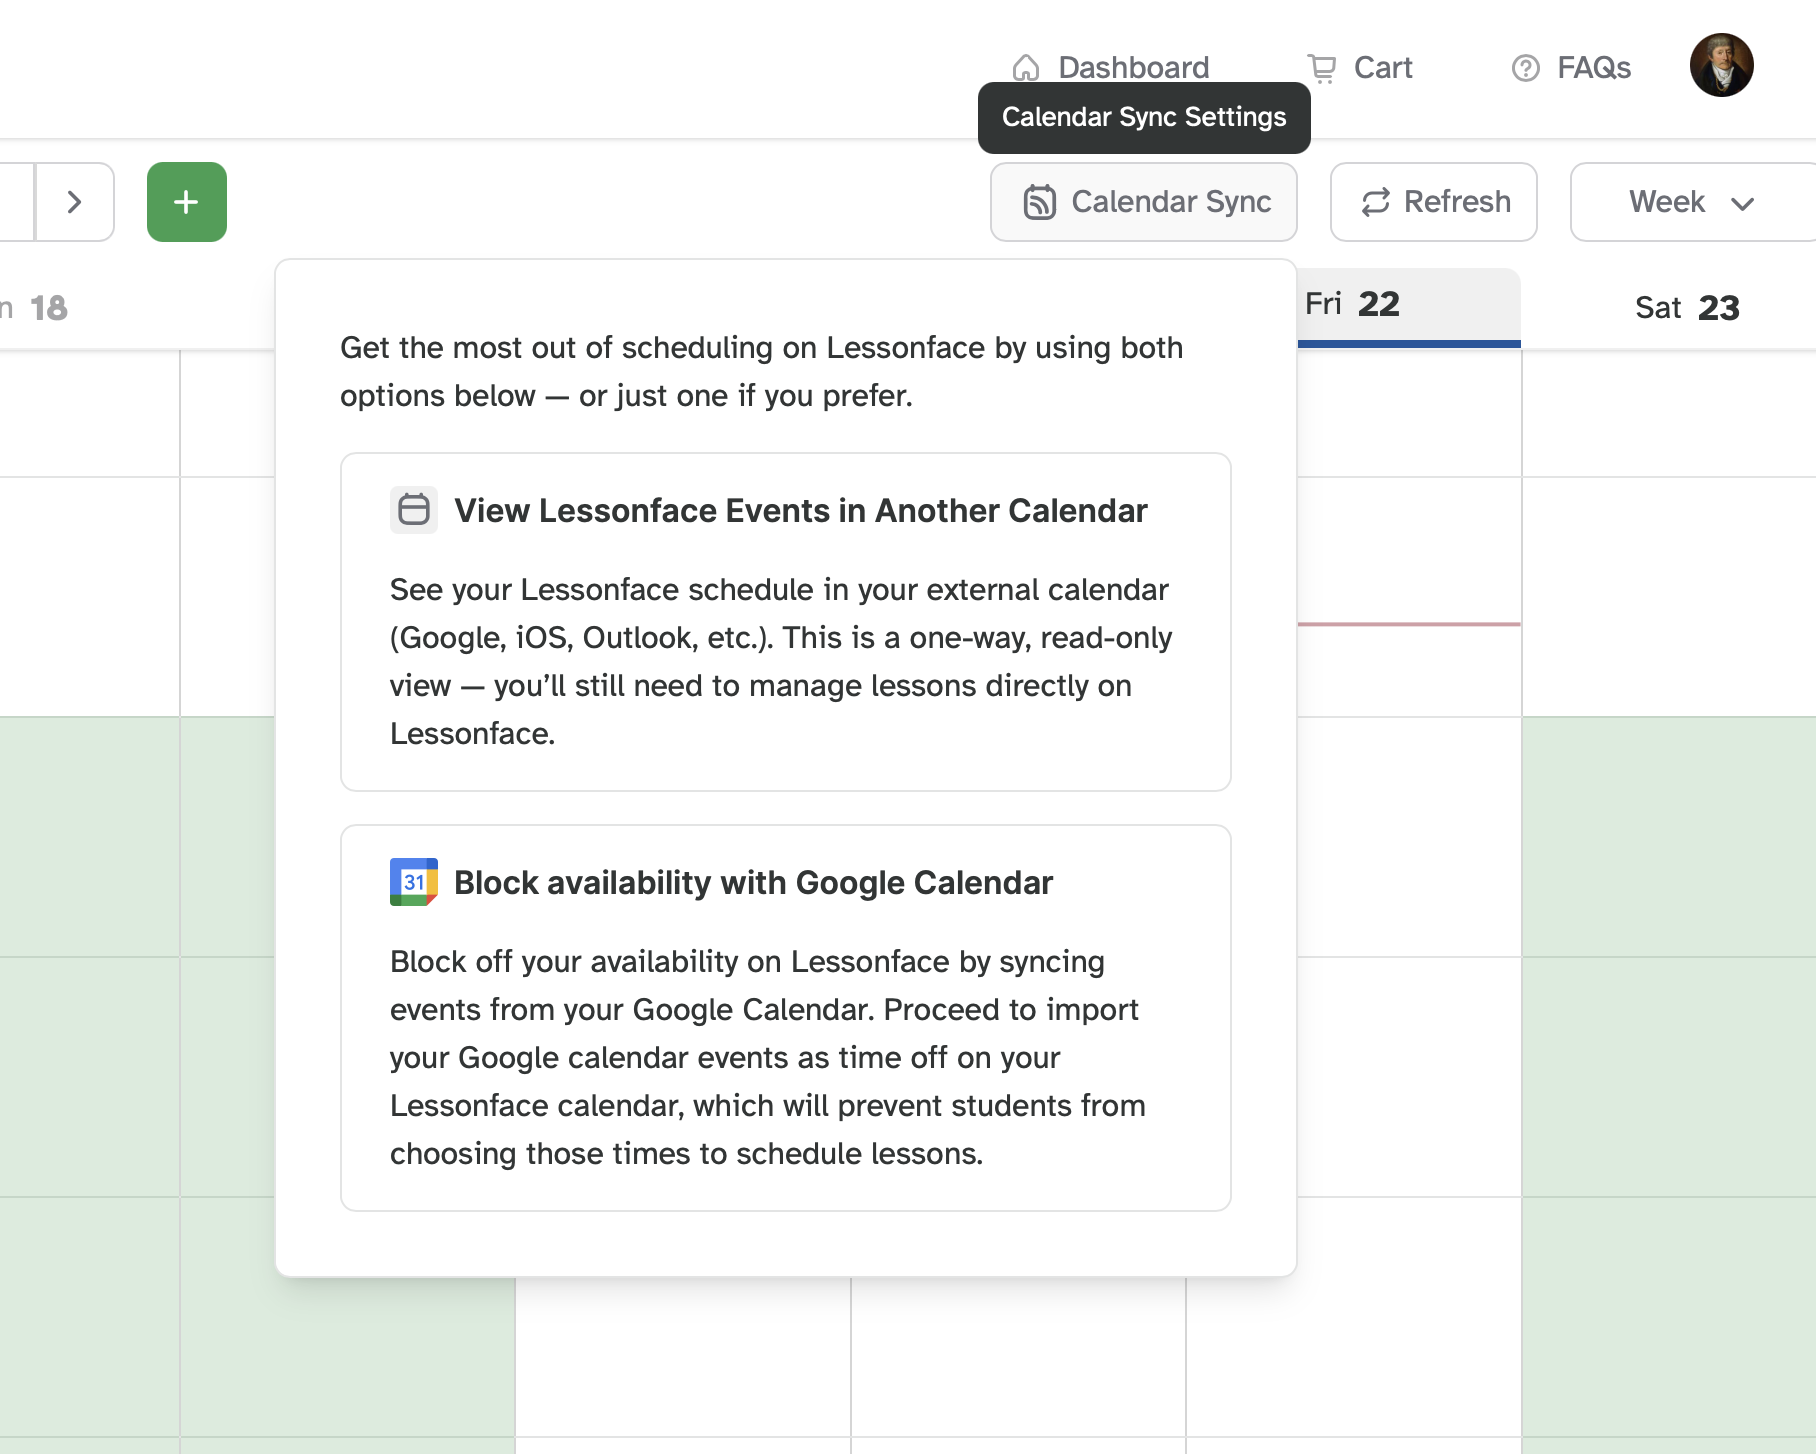The height and width of the screenshot is (1454, 1816).
Task: Click the question mark icon next to FAQs
Action: (x=1523, y=67)
